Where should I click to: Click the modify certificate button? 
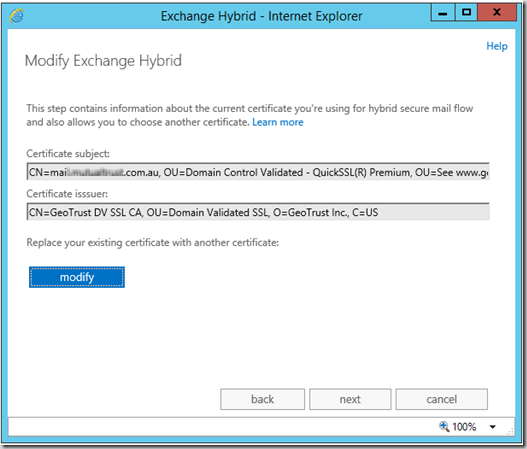[x=77, y=277]
